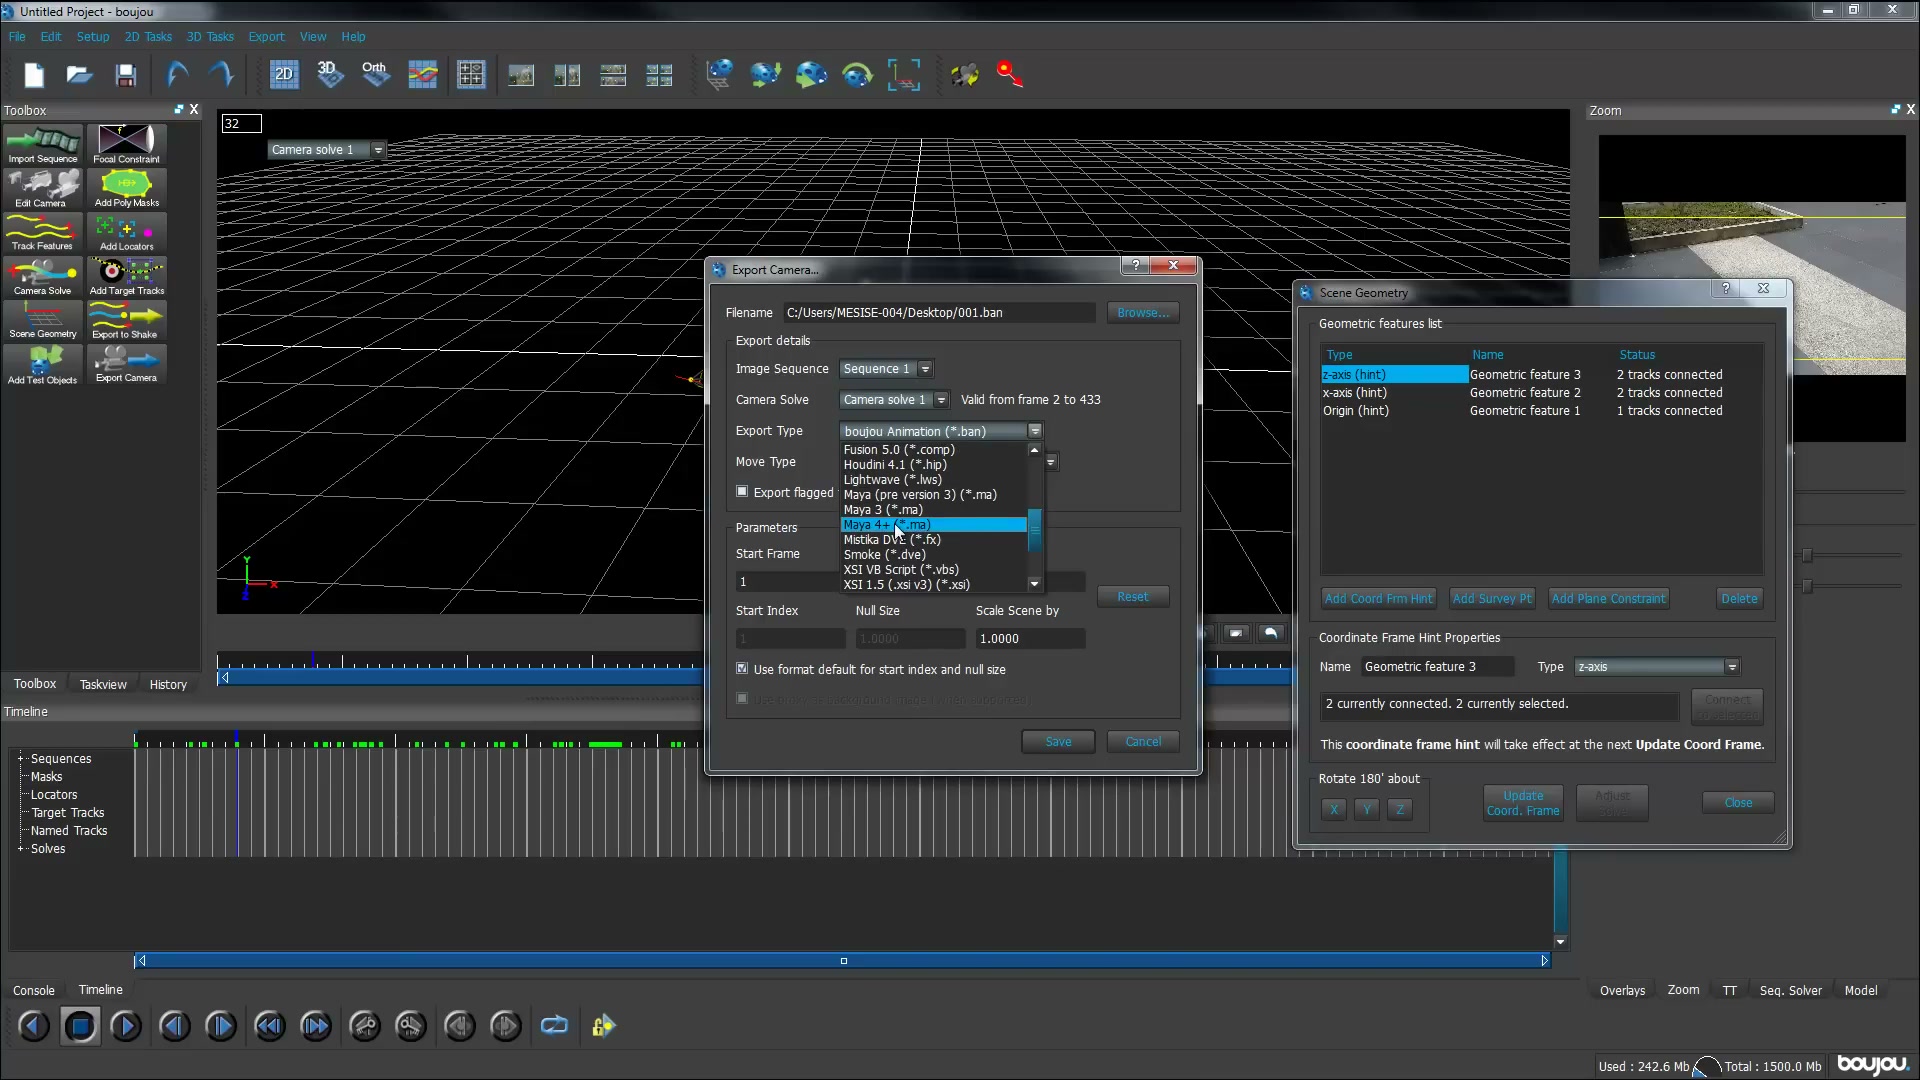Expand the Sequences tree node
1920x1080 pixels.
coord(20,758)
